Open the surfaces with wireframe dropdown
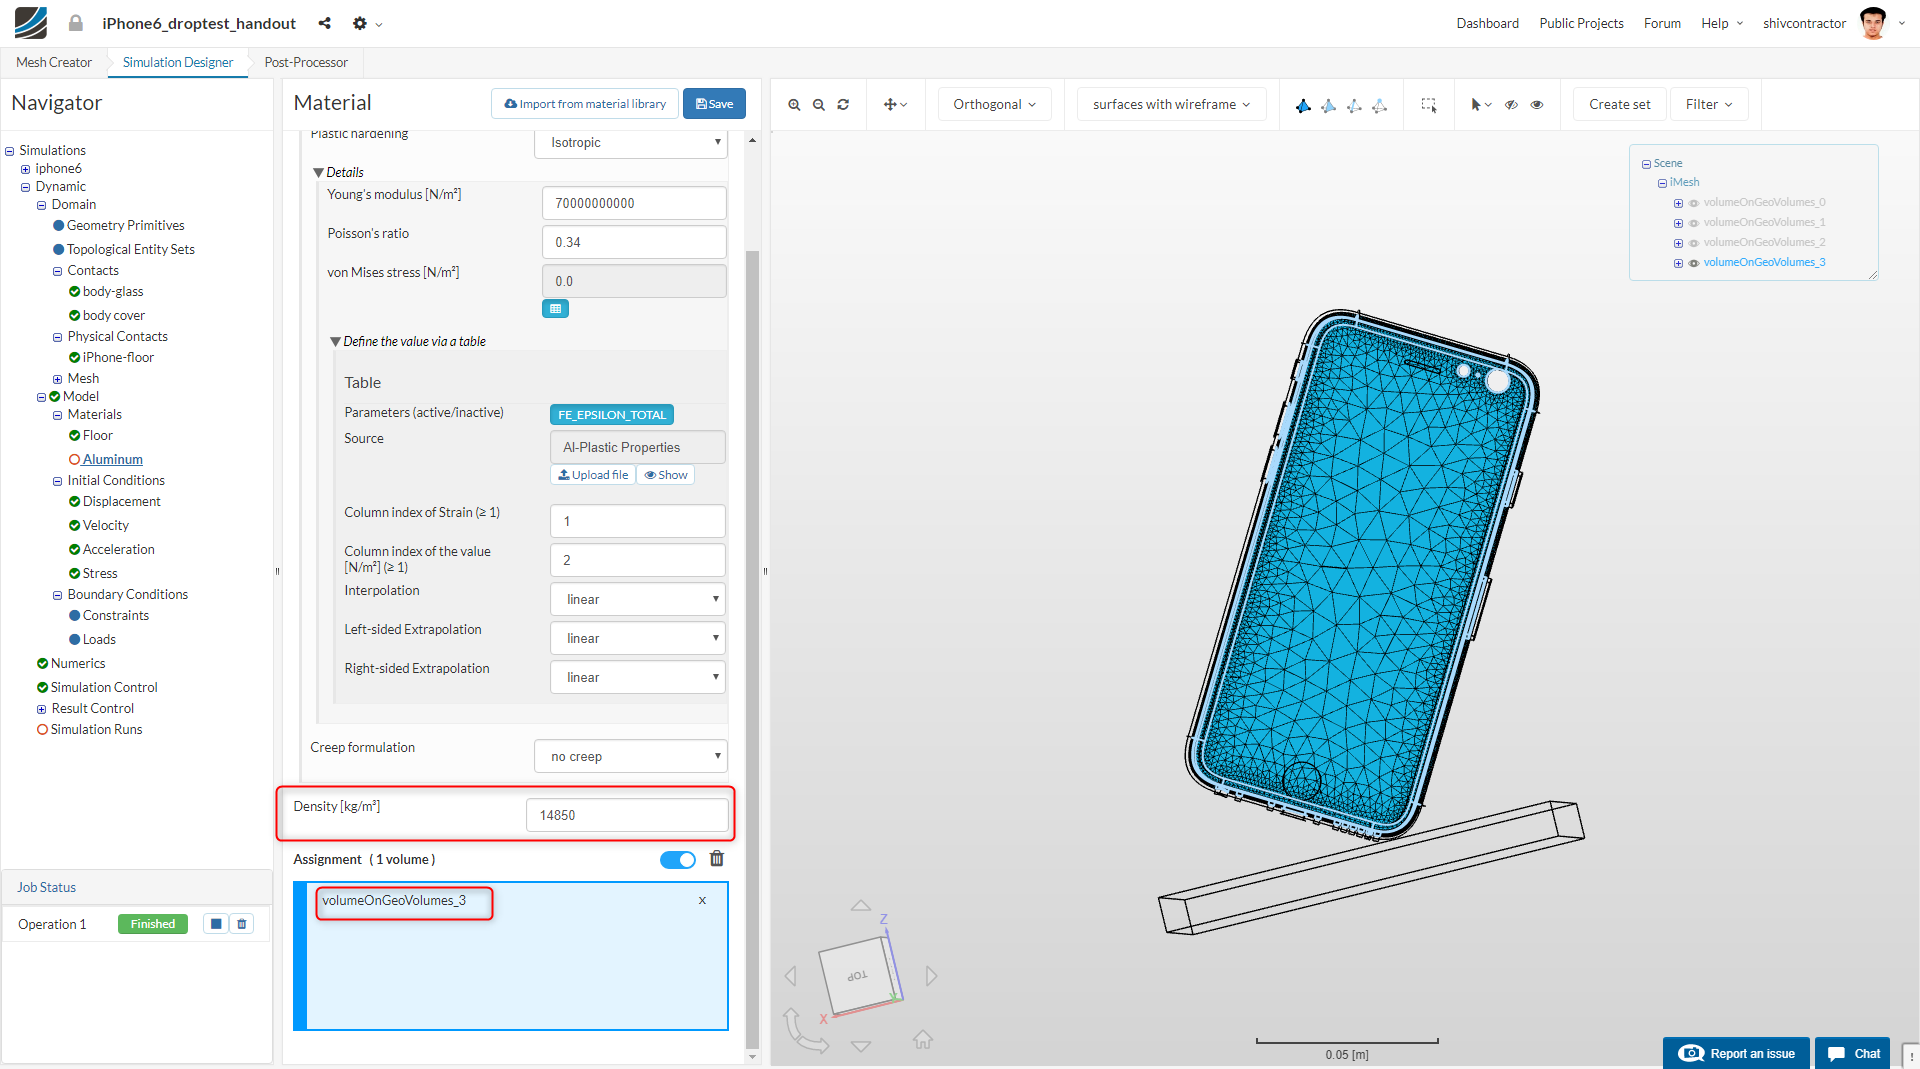The image size is (1920, 1069). click(x=1172, y=105)
